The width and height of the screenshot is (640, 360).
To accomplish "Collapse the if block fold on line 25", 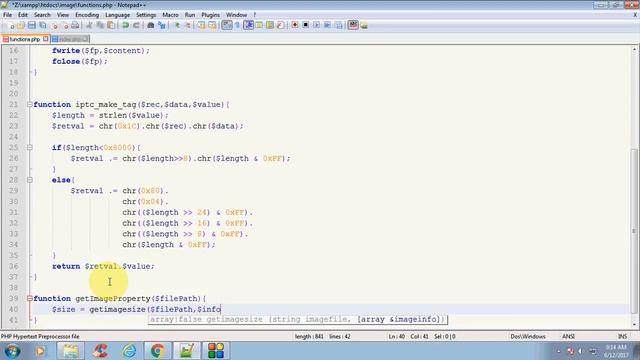I will pos(29,147).
